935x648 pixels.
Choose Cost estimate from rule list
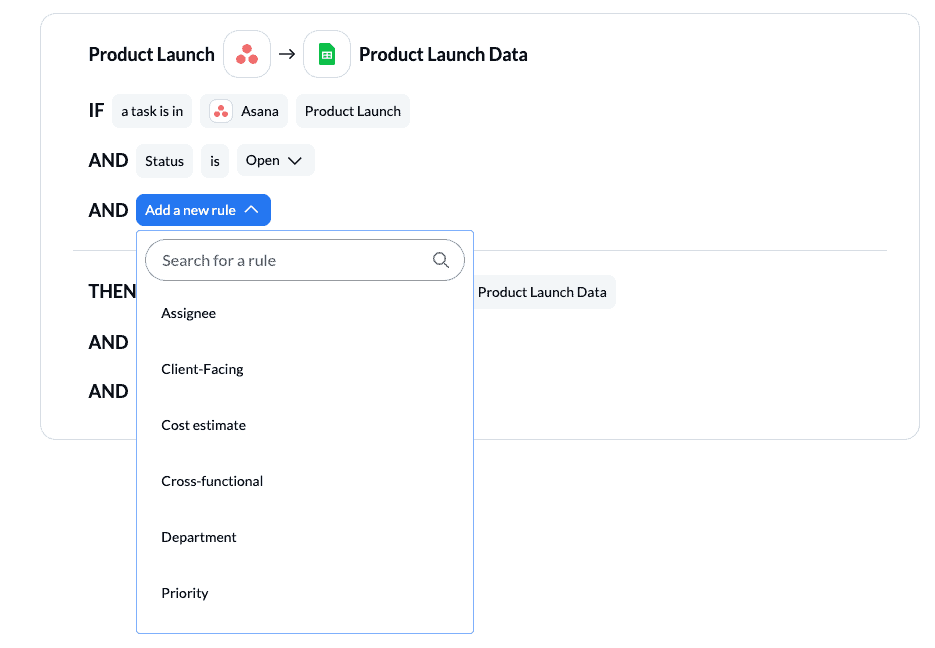305,425
